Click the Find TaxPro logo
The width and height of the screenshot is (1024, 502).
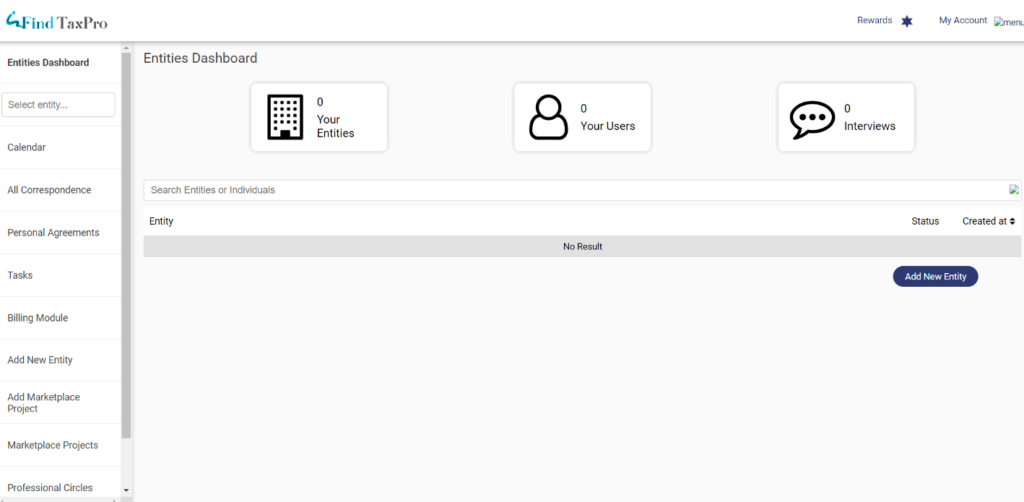[57, 20]
